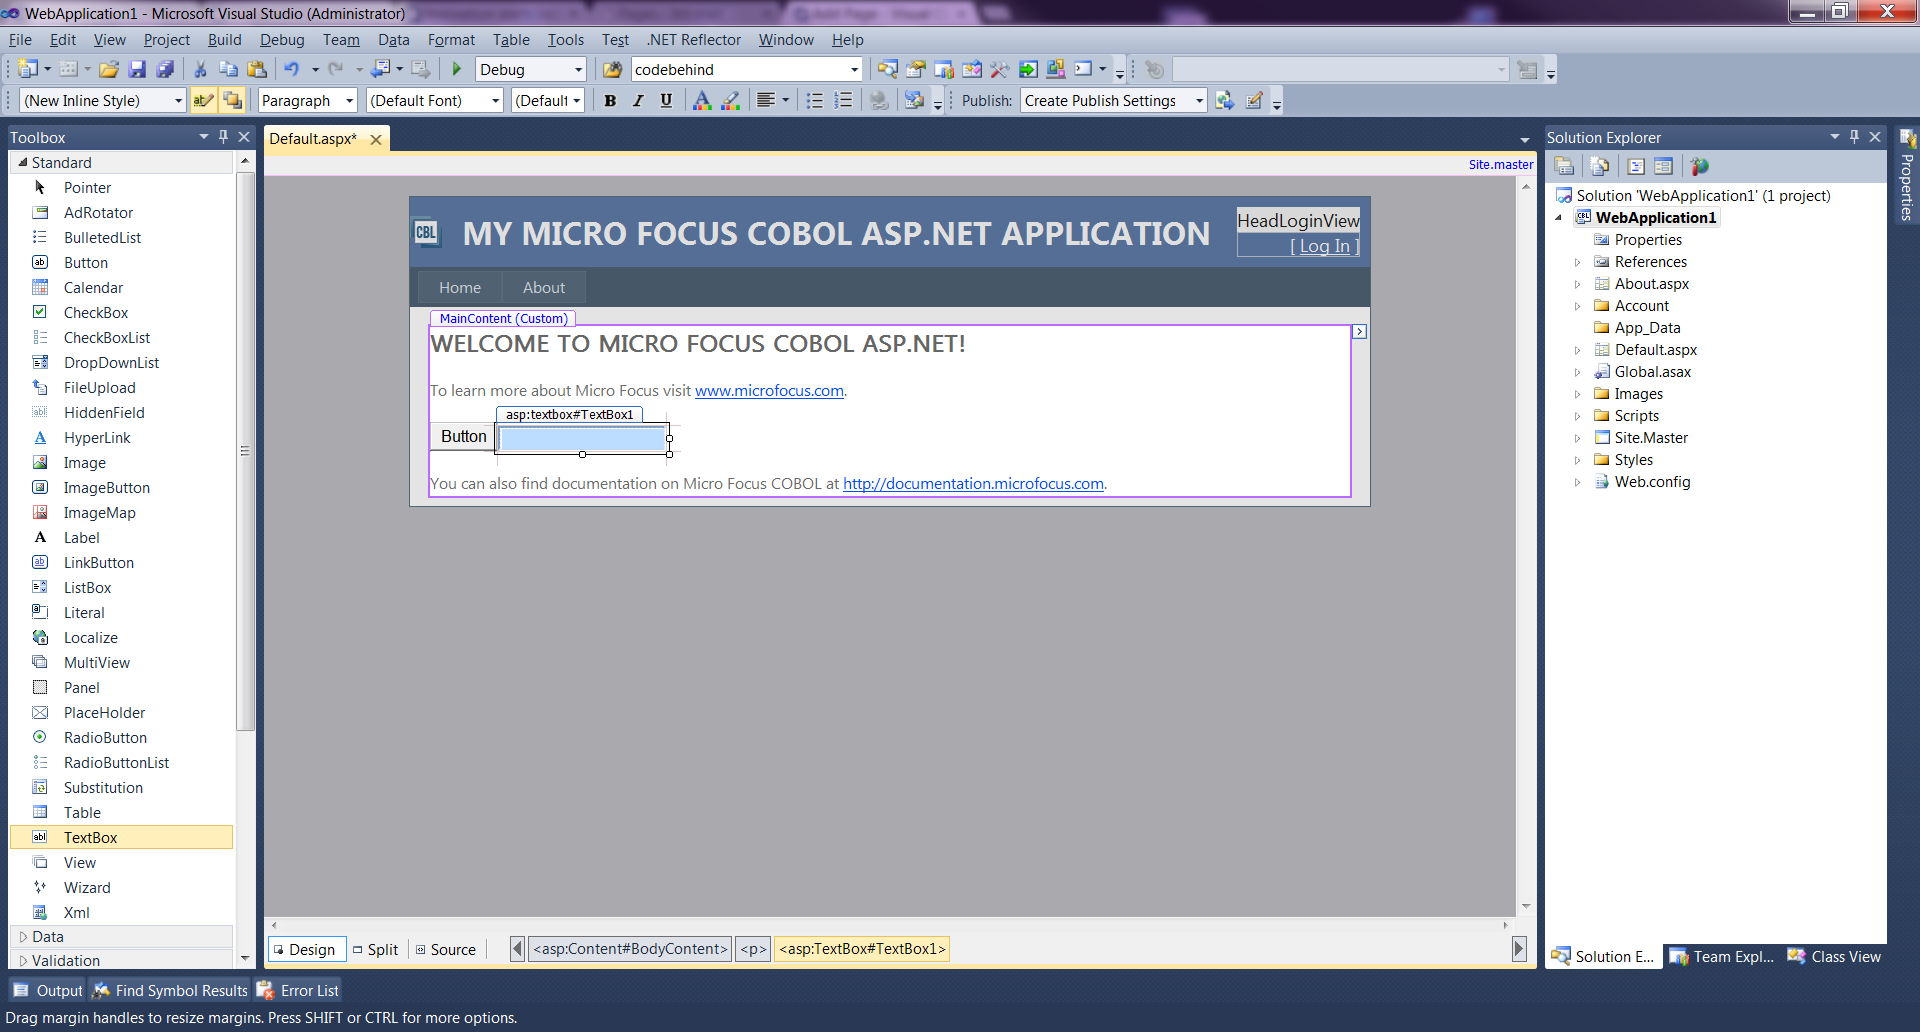Open the Error List window button
1920x1032 pixels.
pyautogui.click(x=299, y=991)
